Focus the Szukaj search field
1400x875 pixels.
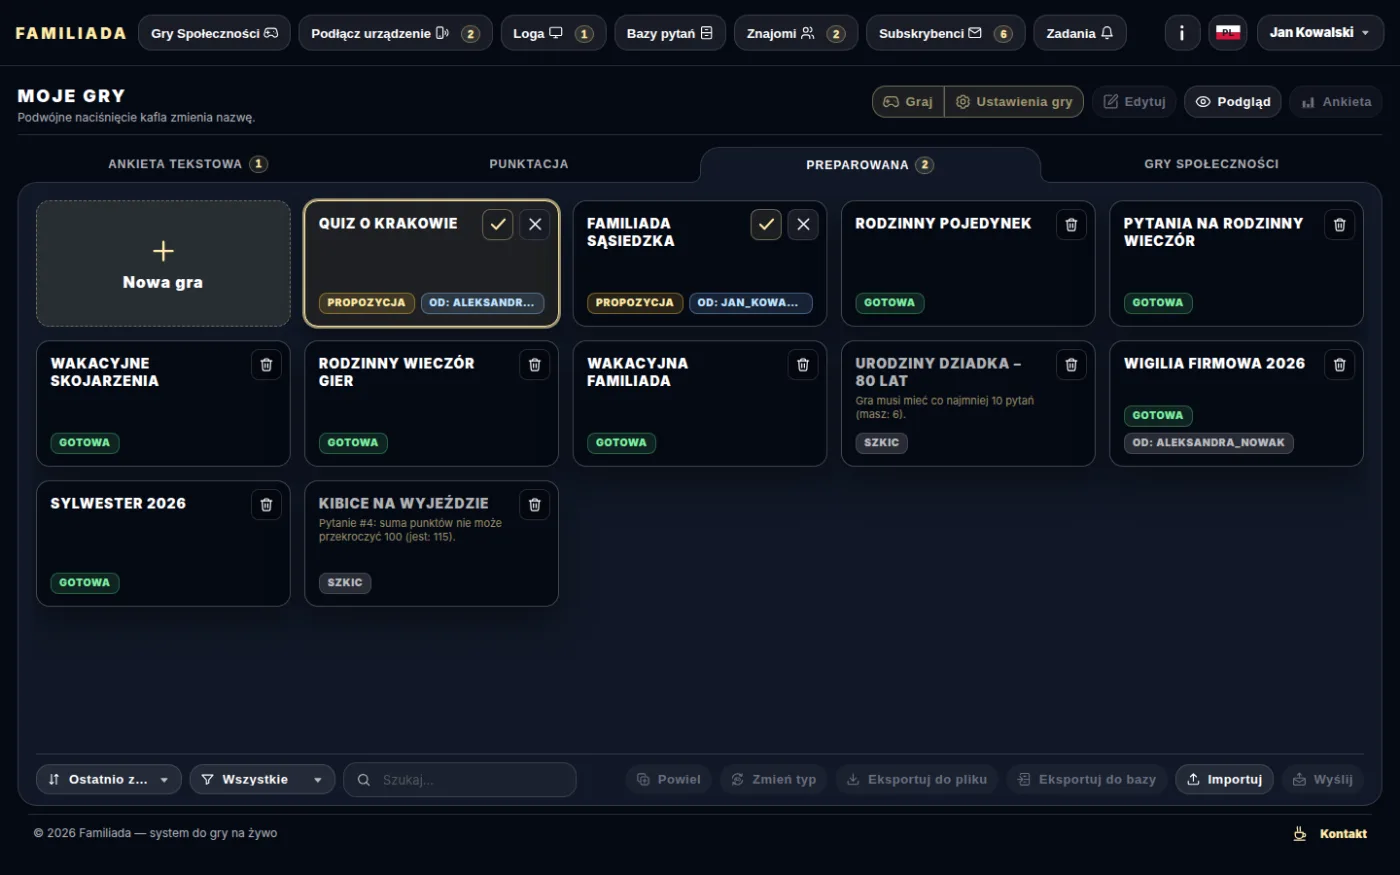(x=460, y=779)
